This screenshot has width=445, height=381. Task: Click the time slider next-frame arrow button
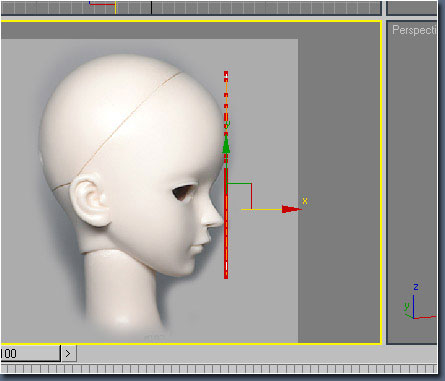pos(68,353)
